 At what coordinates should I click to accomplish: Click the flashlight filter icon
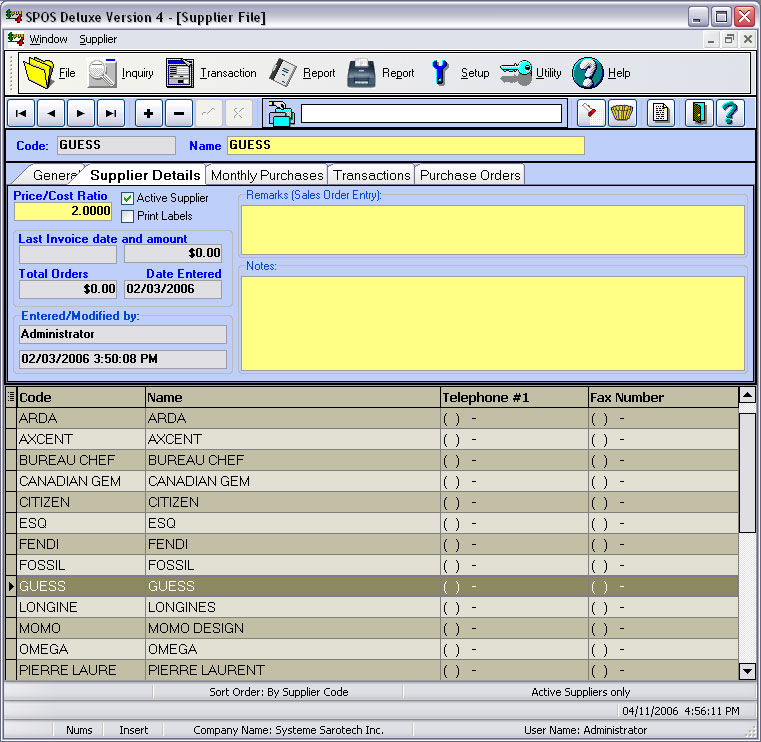[591, 114]
